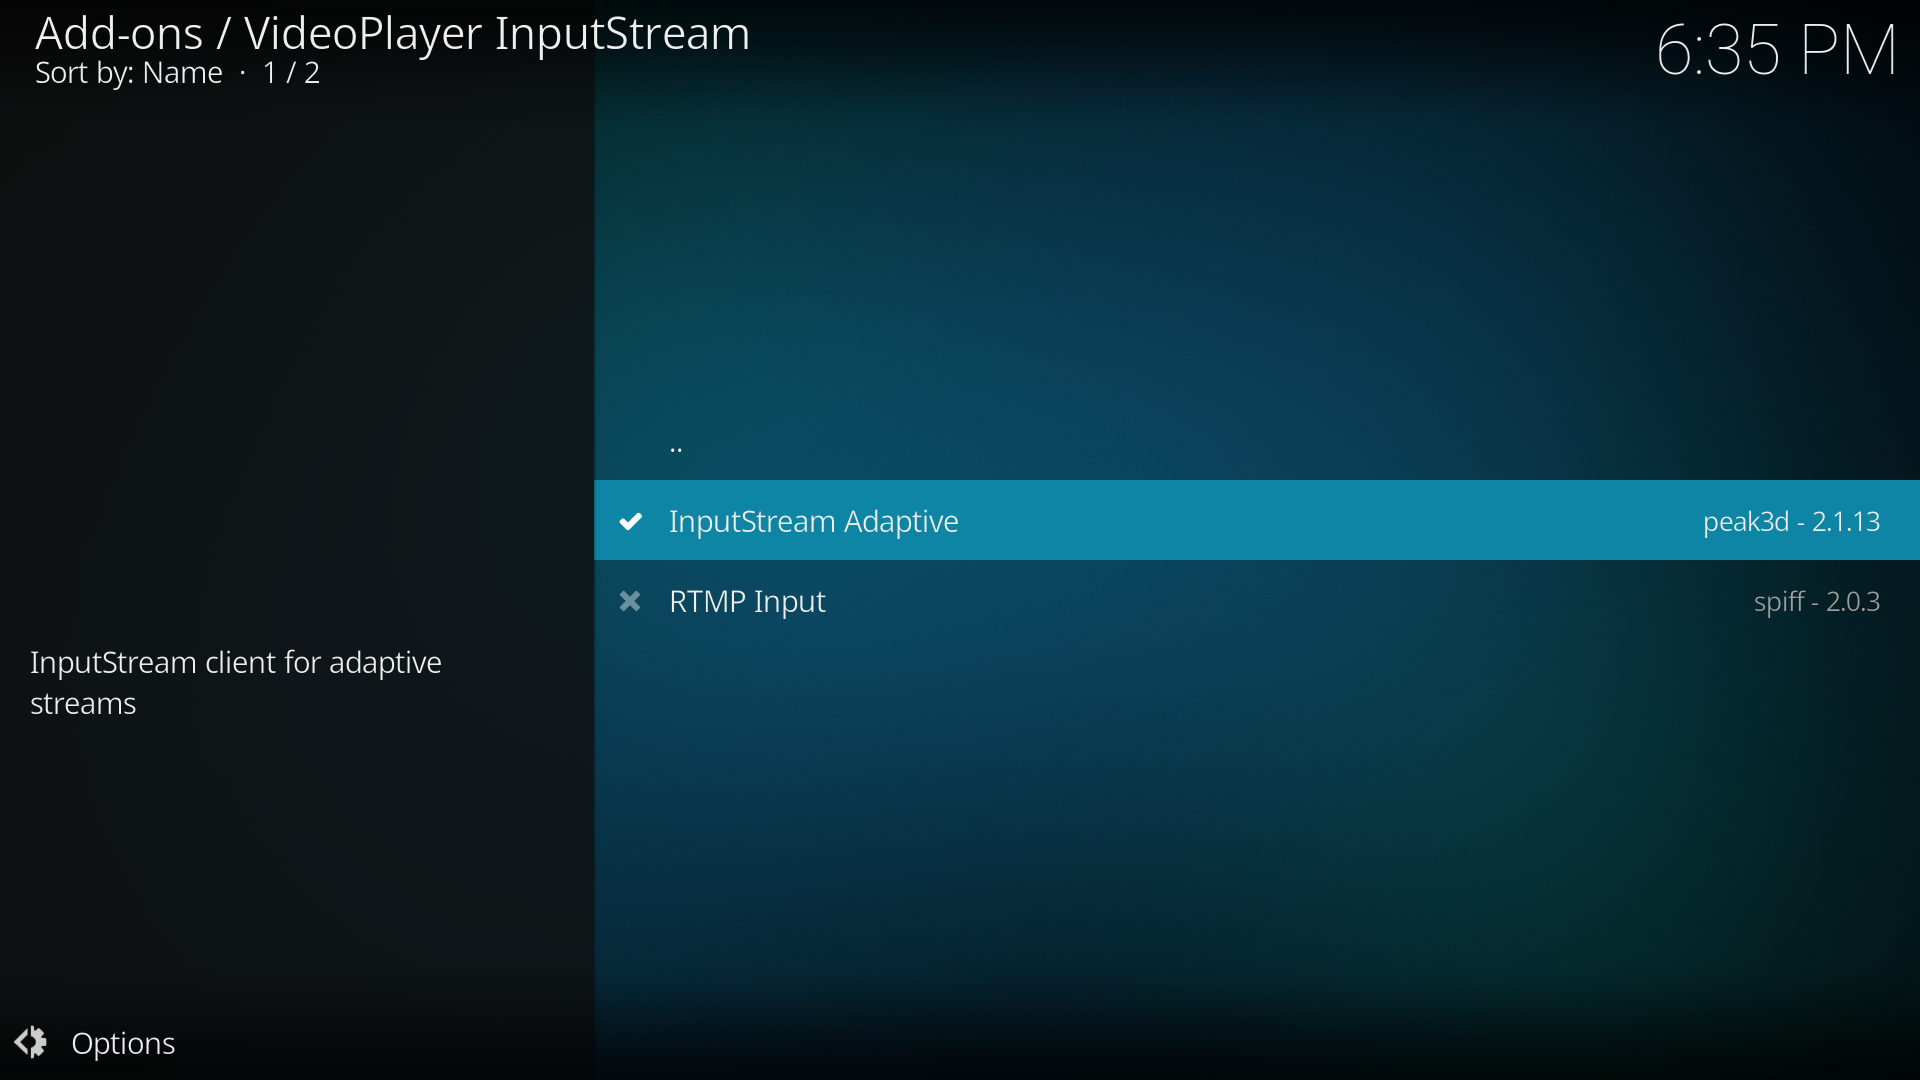Click the 'Add-ons / VideoPlayer InputStream' breadcrumb title
The width and height of the screenshot is (1920, 1080).
[392, 33]
